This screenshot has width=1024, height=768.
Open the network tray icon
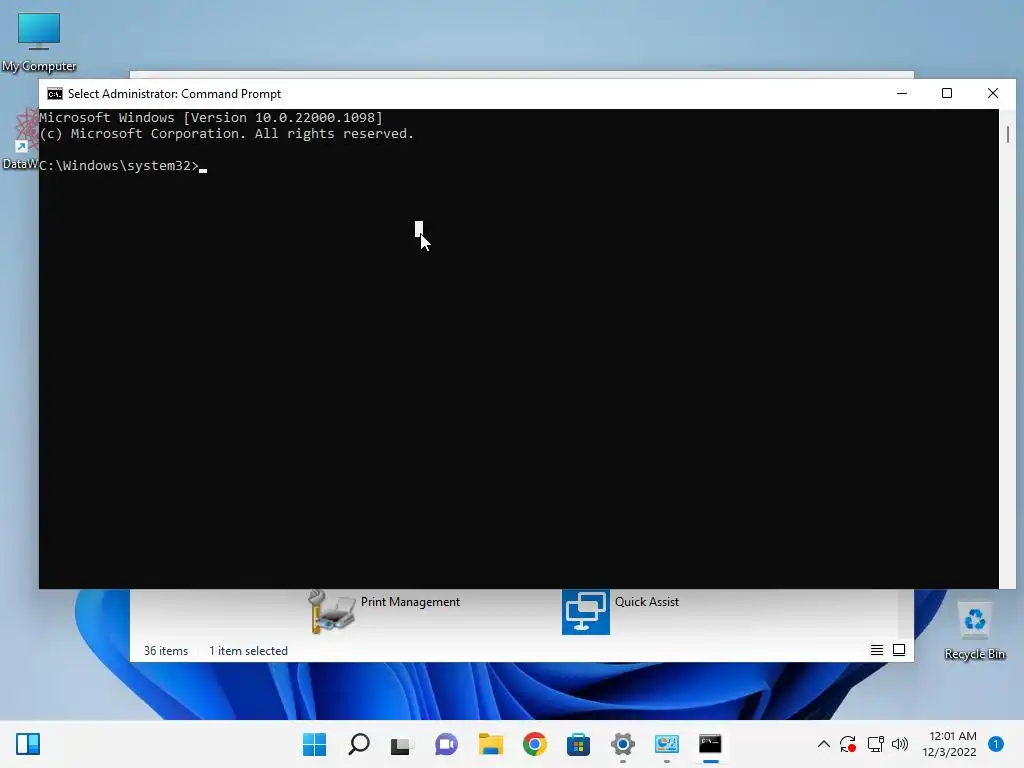pyautogui.click(x=875, y=744)
